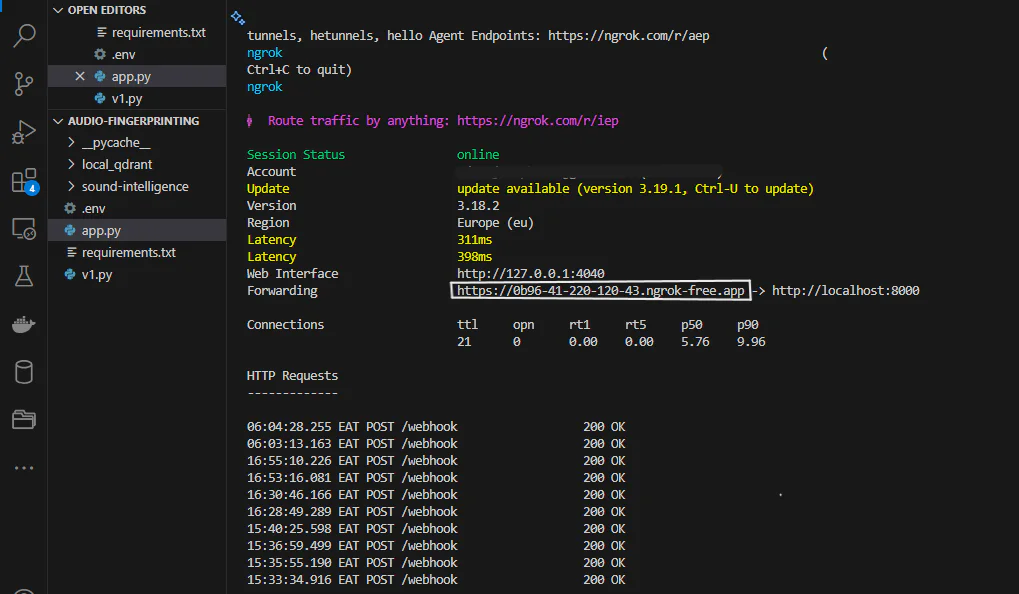Click the 15:40:25.598 POST /webhook request

tap(435, 529)
